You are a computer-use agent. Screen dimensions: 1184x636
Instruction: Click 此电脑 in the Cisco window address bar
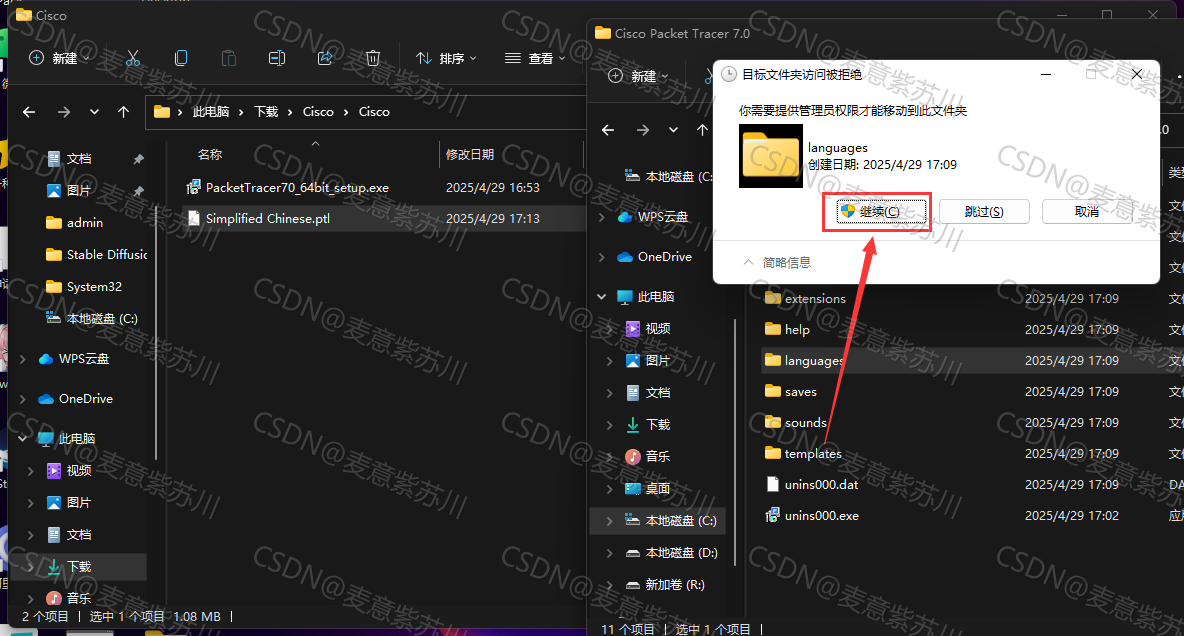point(211,112)
